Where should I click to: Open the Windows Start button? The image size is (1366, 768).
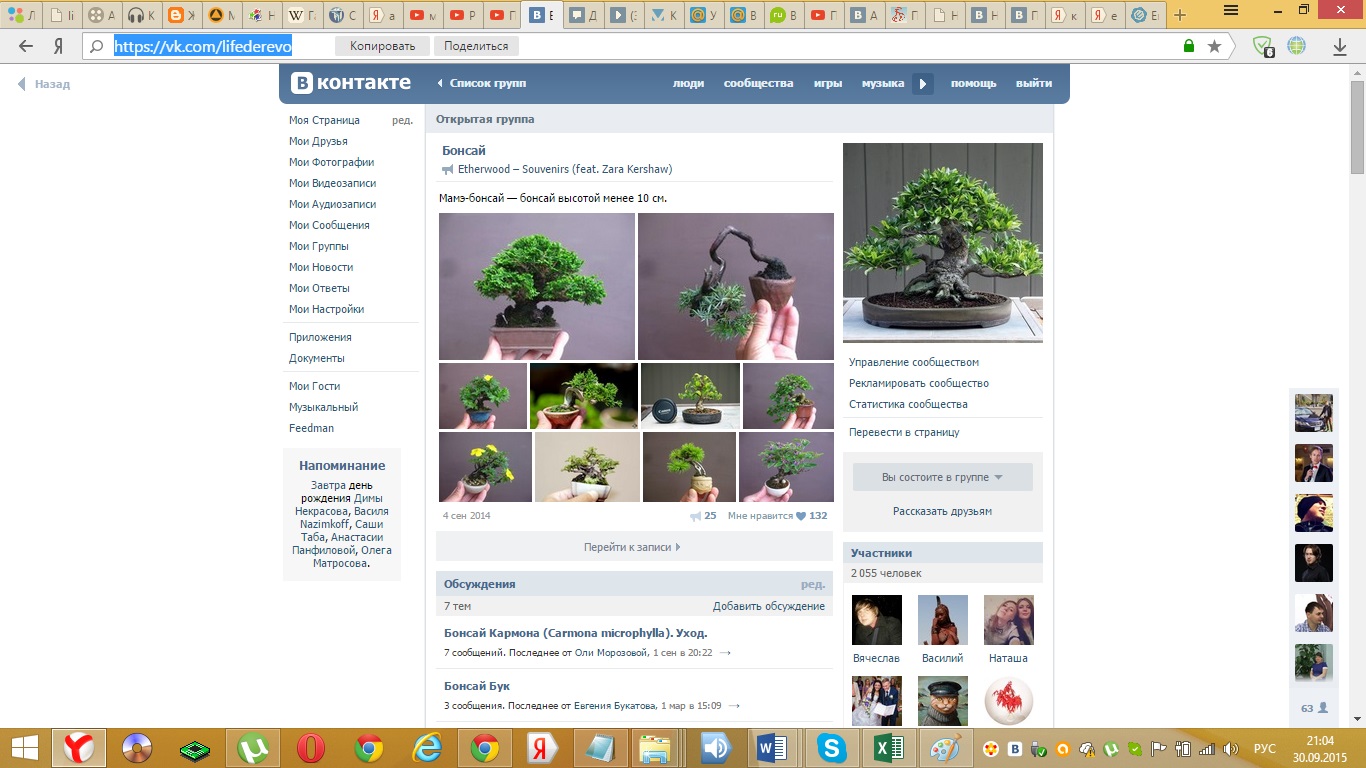point(24,748)
